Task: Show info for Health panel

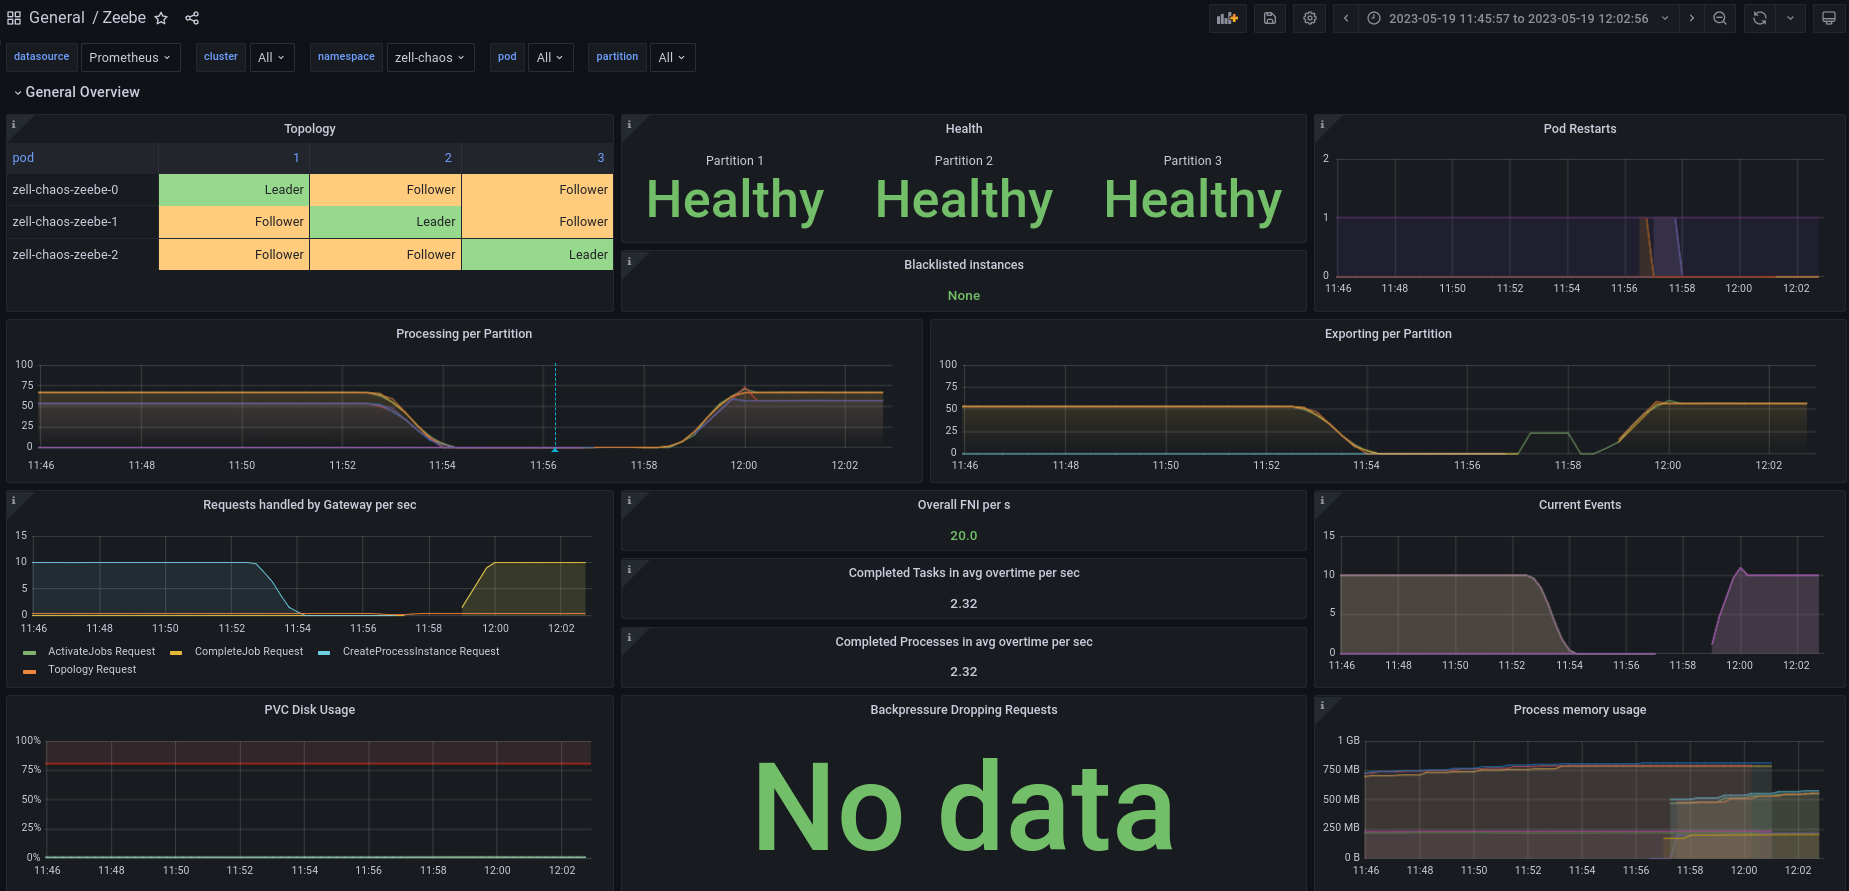Action: (x=629, y=124)
